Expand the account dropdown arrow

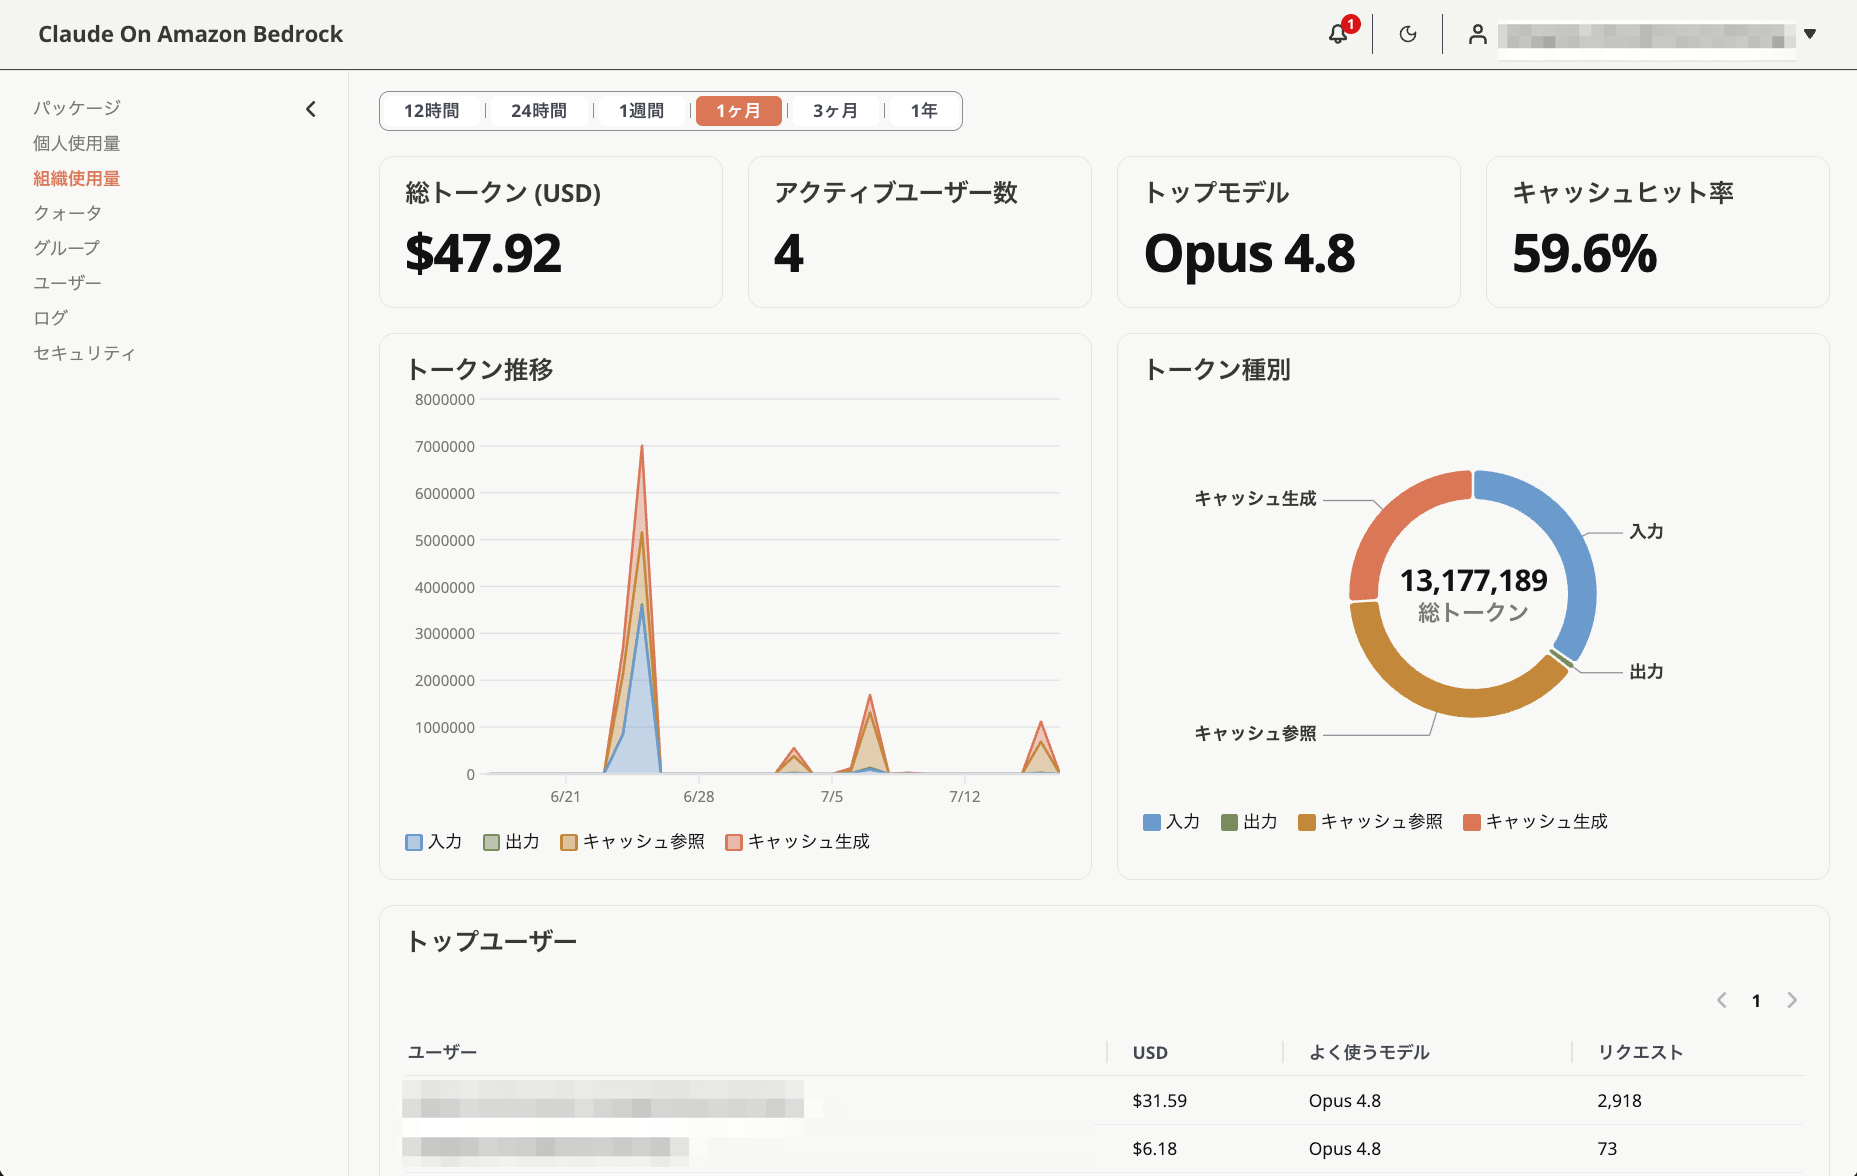tap(1810, 34)
